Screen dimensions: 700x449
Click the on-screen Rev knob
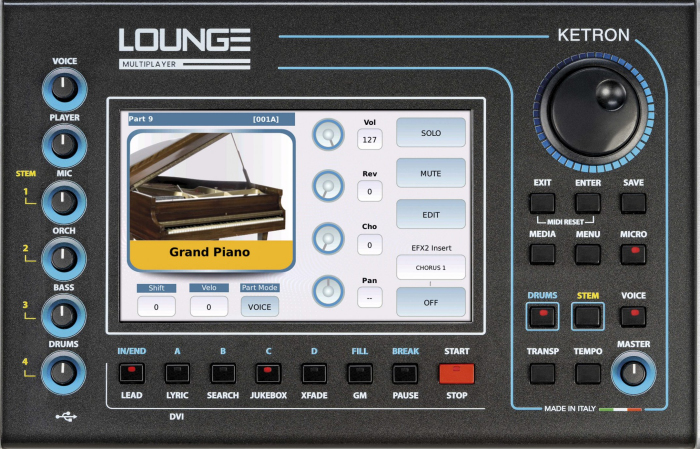(x=328, y=186)
